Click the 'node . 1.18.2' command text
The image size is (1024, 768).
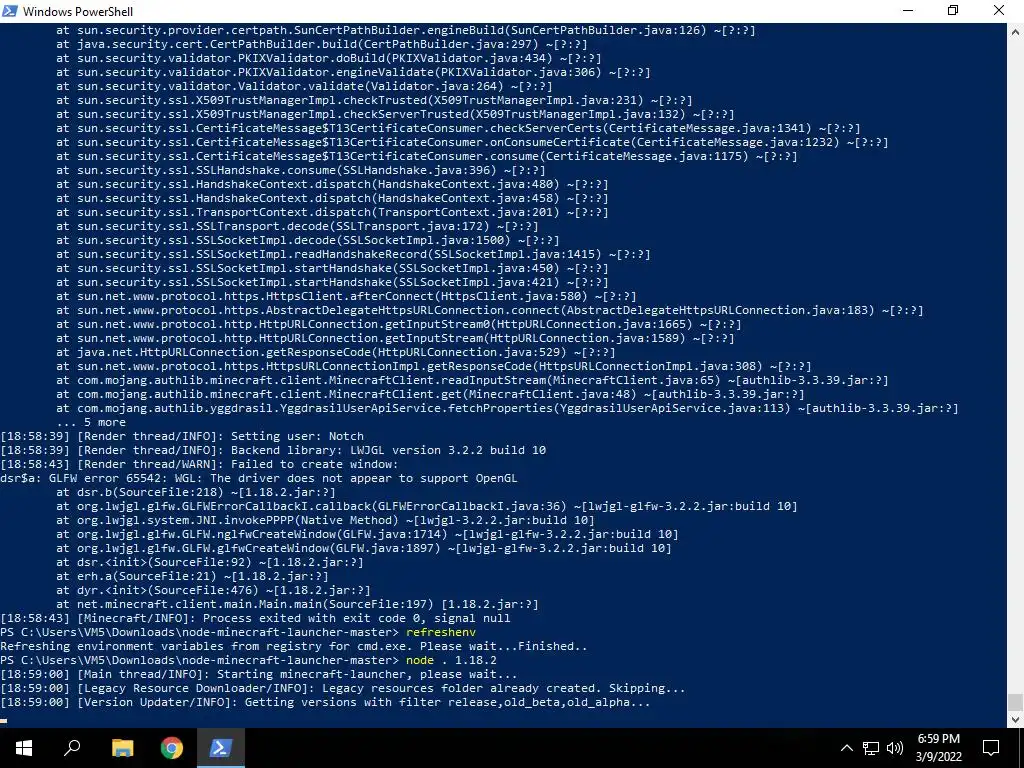(x=451, y=660)
